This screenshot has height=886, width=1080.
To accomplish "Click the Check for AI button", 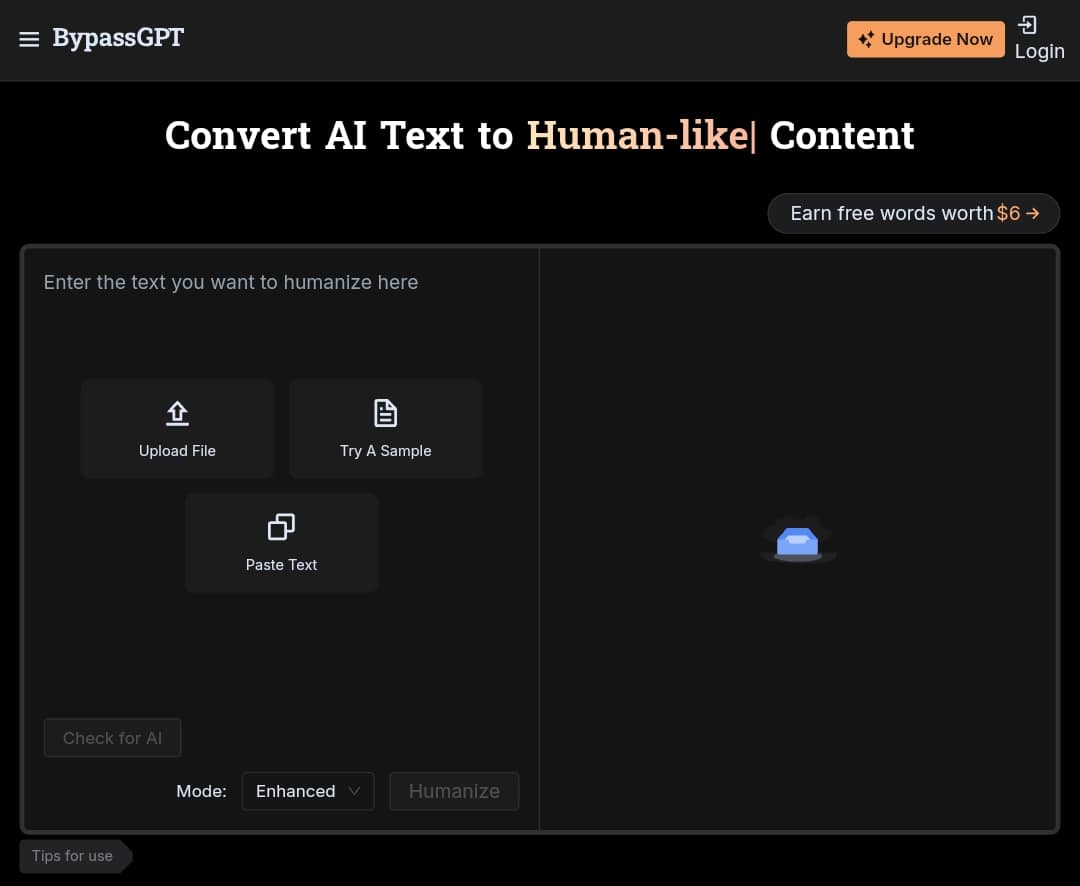I will click(112, 738).
